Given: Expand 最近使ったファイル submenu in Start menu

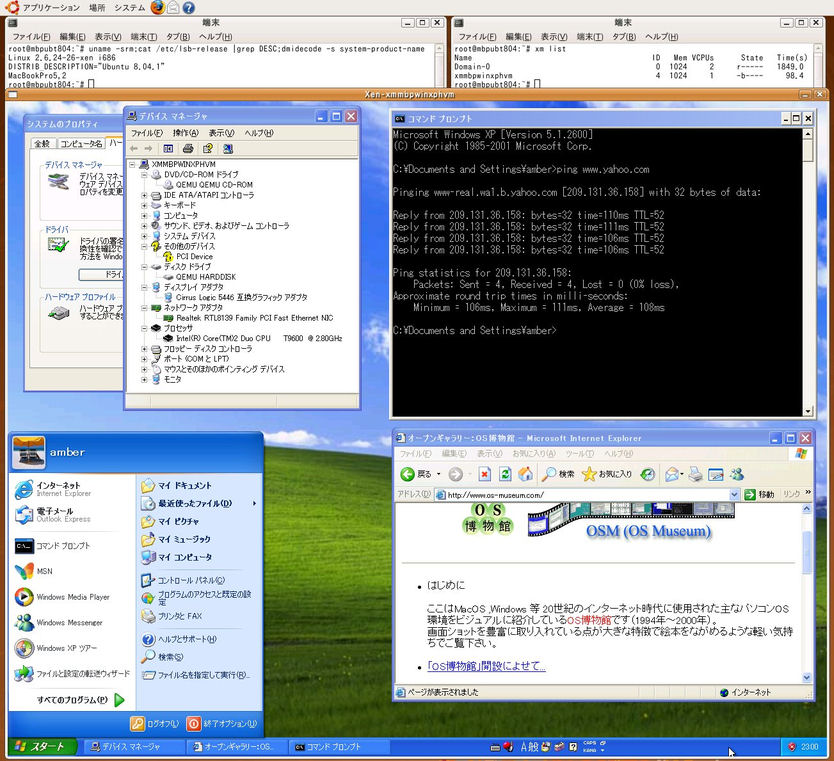Looking at the screenshot, I should click(x=199, y=503).
